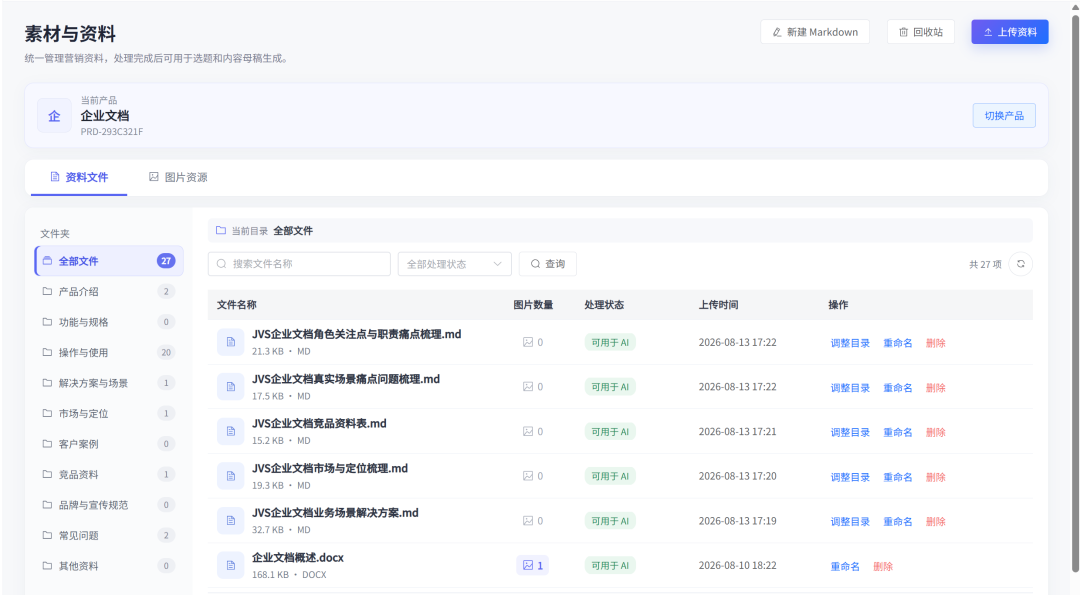
Task: Click the file icon for JVS企业文档角色关注点与职责痛点梳理.md
Action: [231, 342]
